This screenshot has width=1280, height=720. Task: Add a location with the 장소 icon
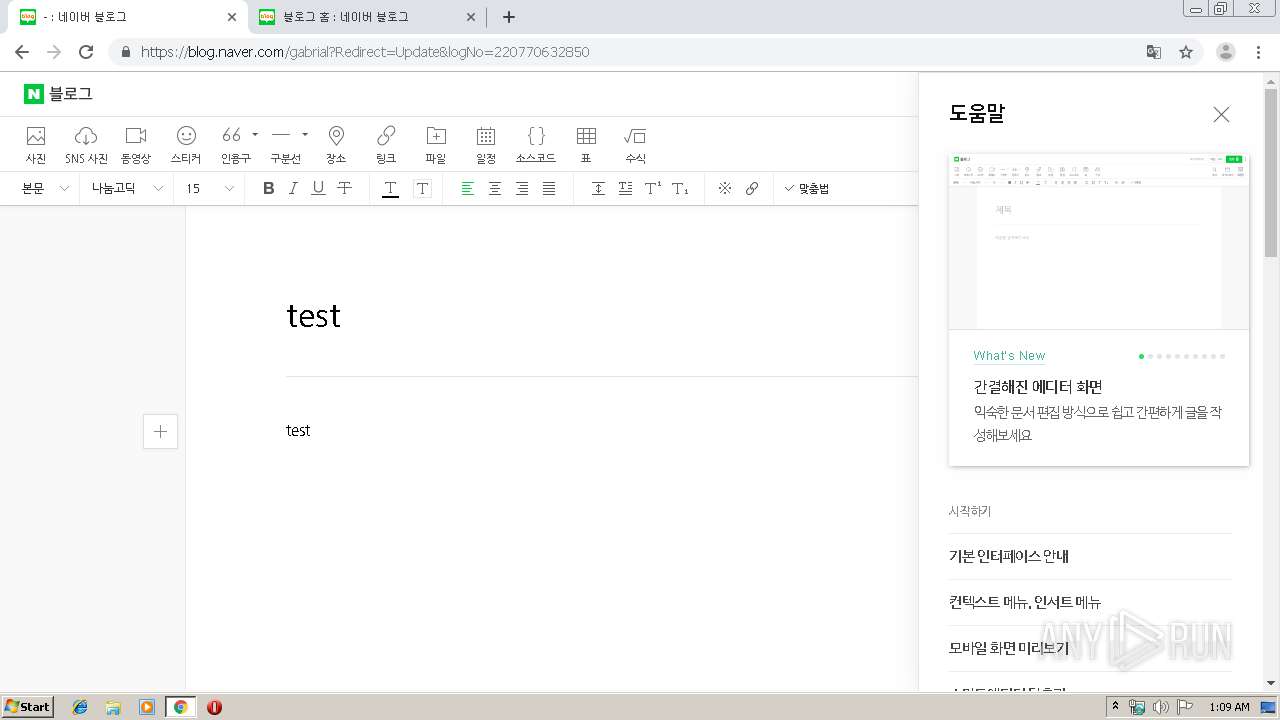(336, 145)
